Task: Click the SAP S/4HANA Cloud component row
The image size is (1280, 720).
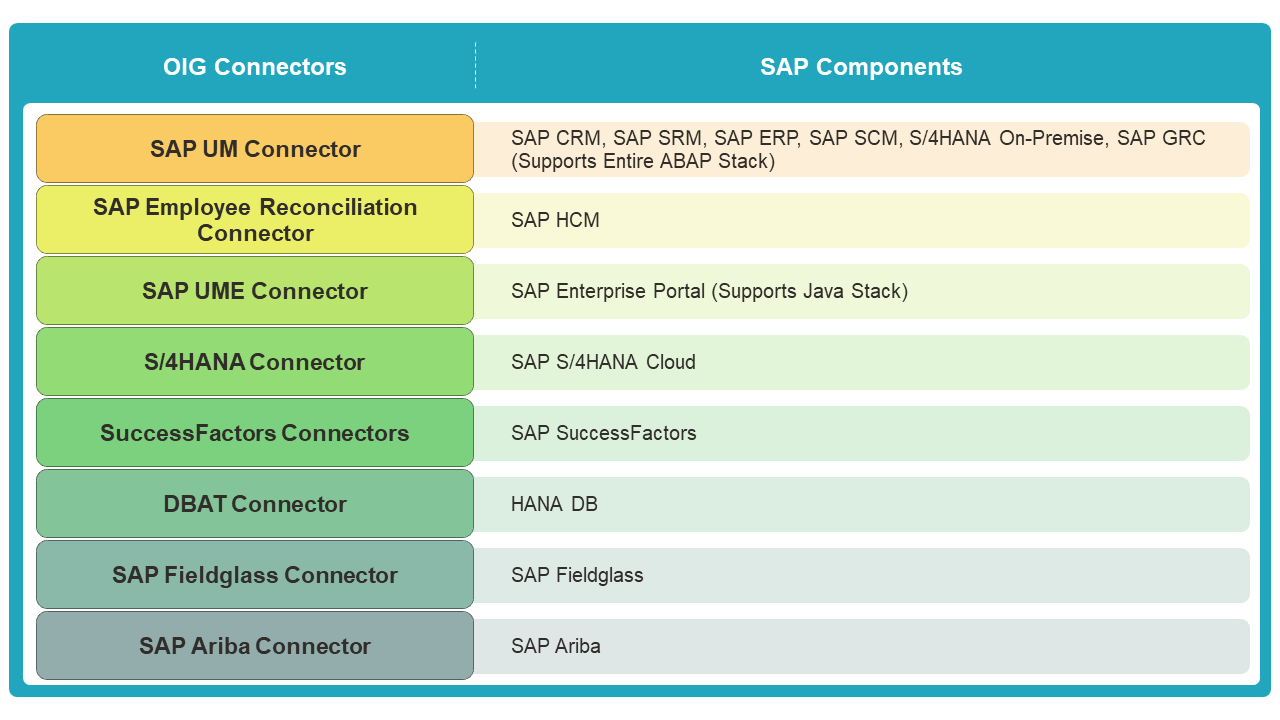Action: click(x=862, y=362)
